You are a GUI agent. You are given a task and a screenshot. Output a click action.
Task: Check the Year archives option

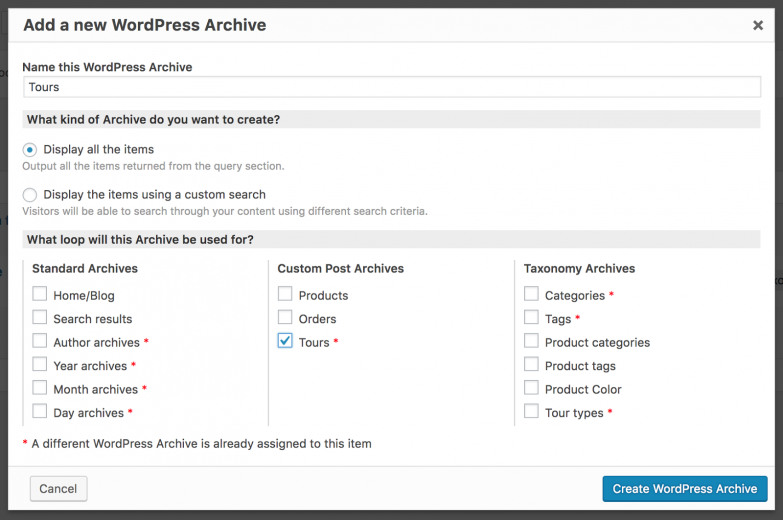pos(39,364)
